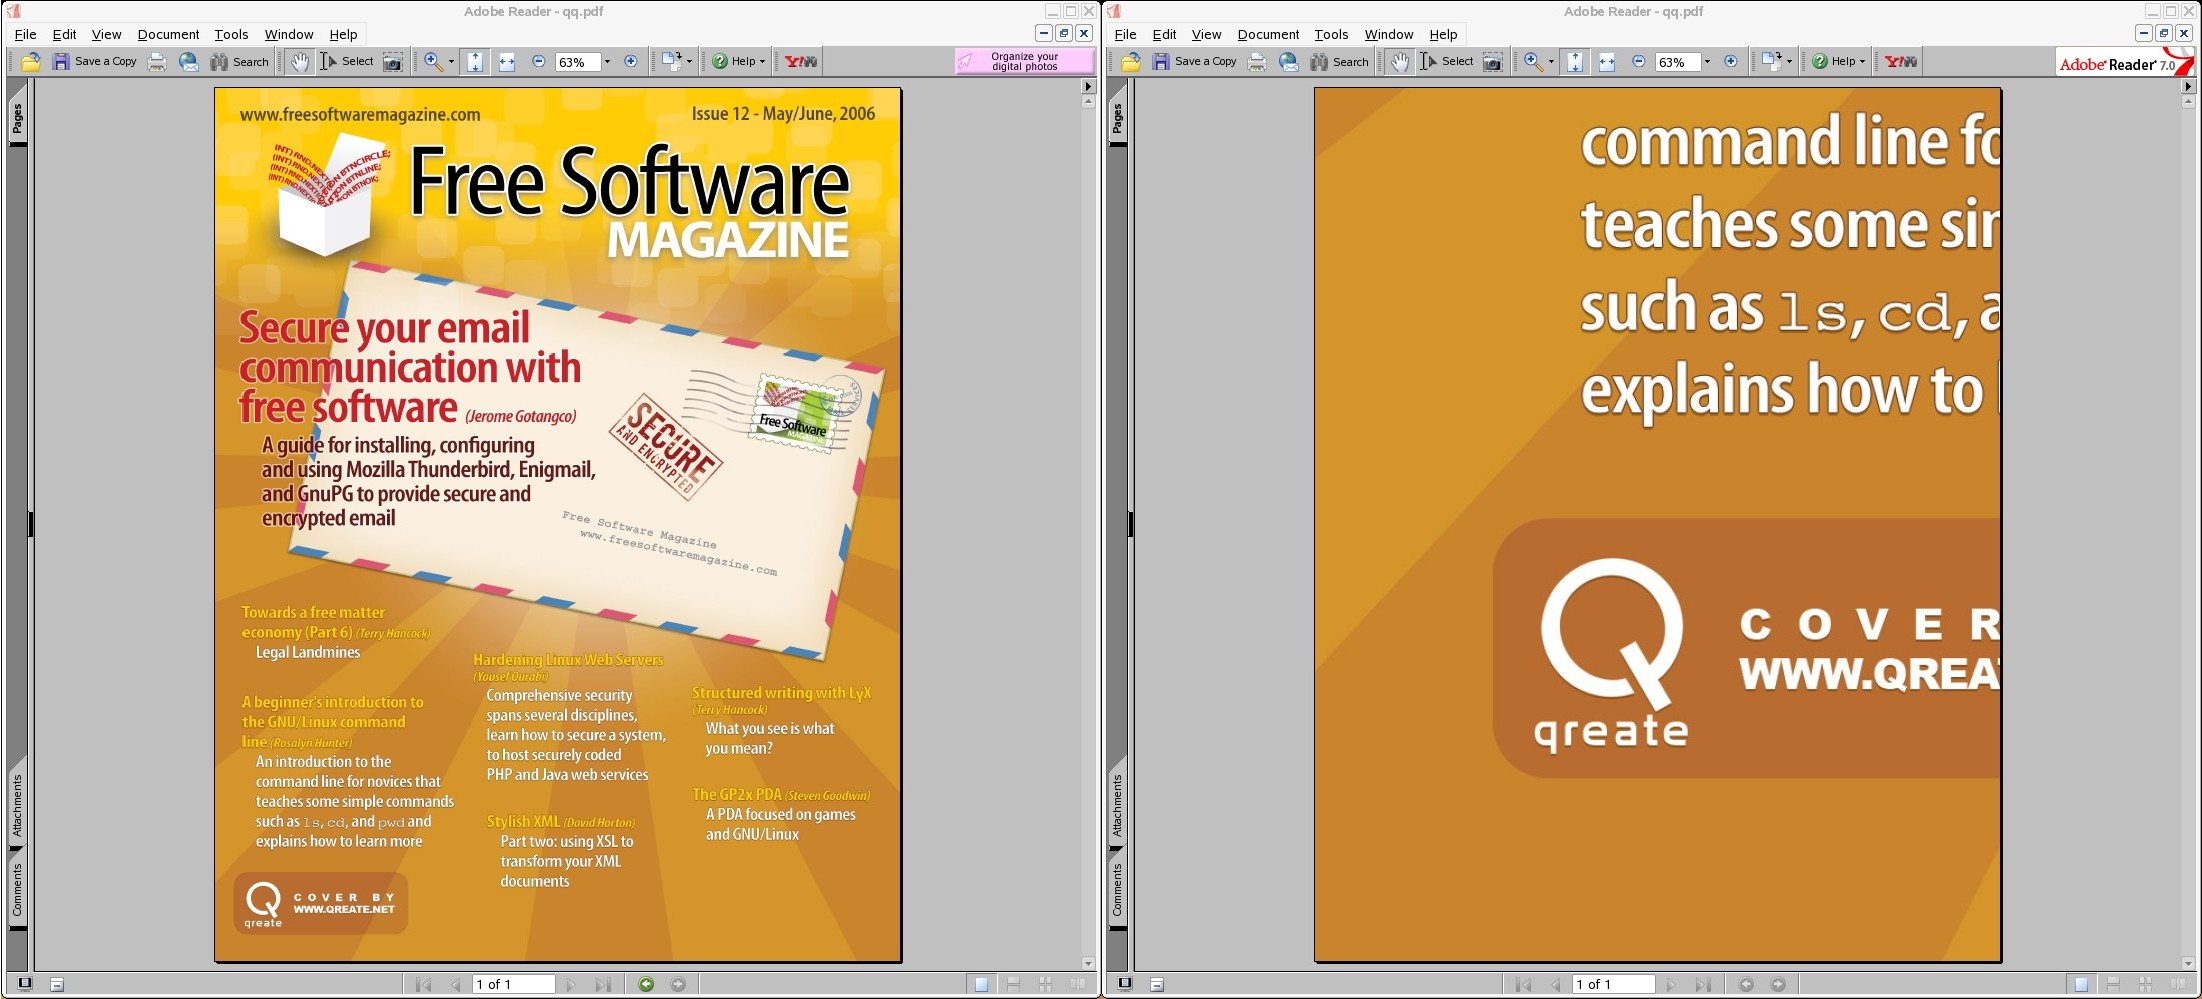The height and width of the screenshot is (999, 2202).
Task: Open Search binoculars in right window
Action: (1339, 62)
